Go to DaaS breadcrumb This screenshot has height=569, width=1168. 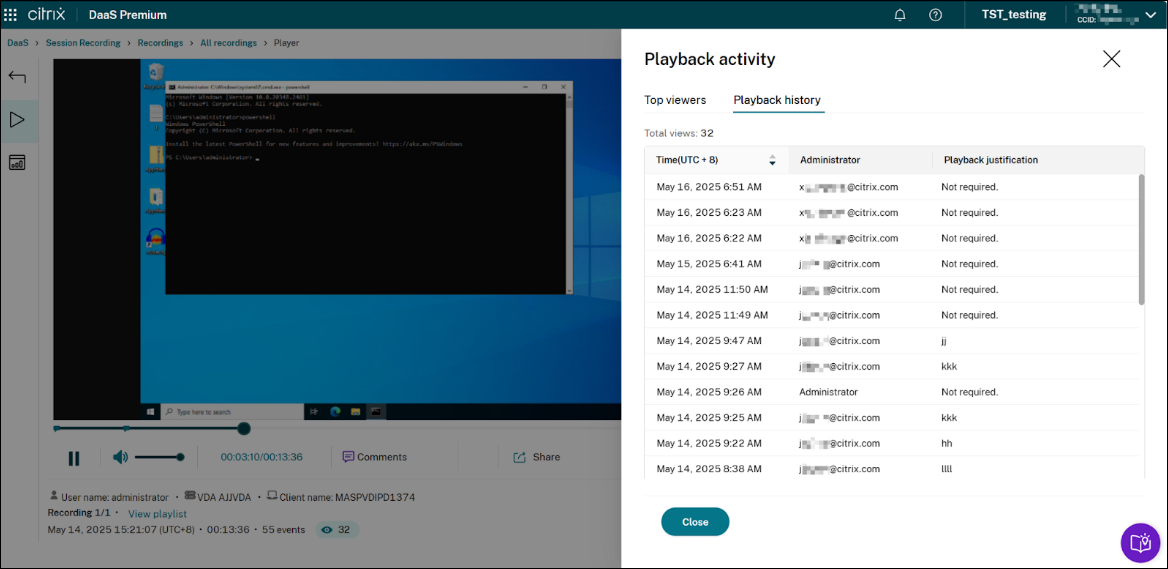(x=18, y=43)
